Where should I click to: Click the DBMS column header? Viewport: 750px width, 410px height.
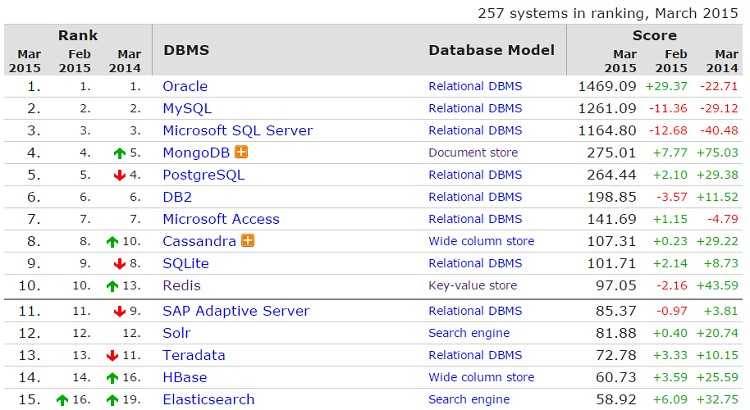(x=185, y=50)
